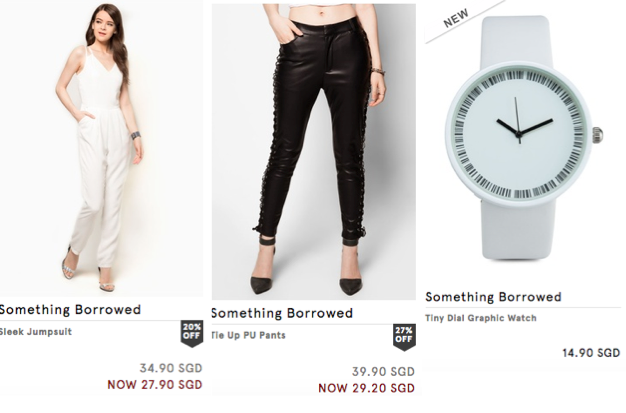Viewport: 626px width, 413px height.
Task: Click Something Borrowed brand above Tie Up PU Pants
Action: click(x=282, y=313)
